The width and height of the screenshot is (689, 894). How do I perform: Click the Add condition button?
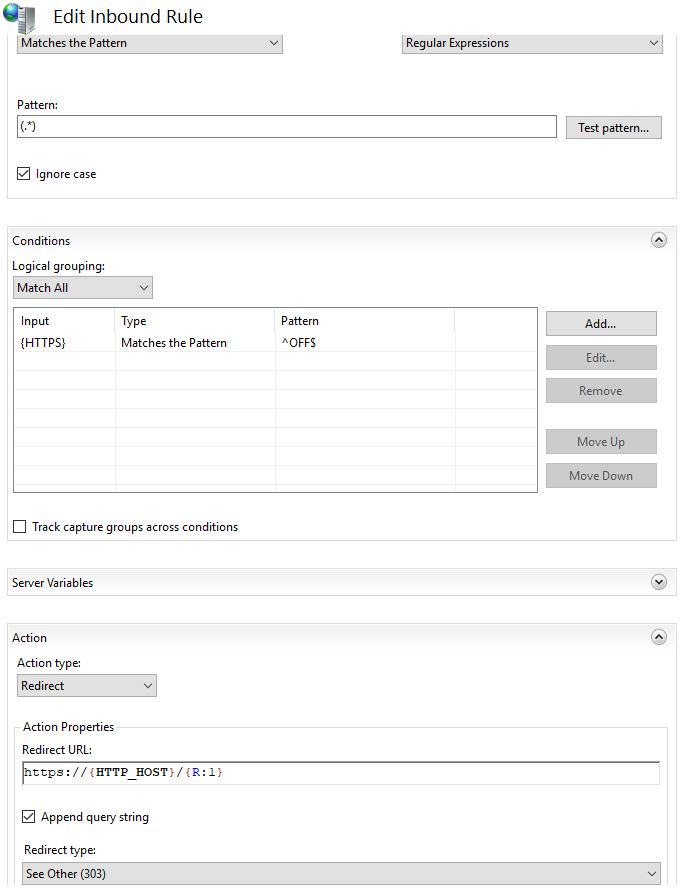tap(601, 324)
